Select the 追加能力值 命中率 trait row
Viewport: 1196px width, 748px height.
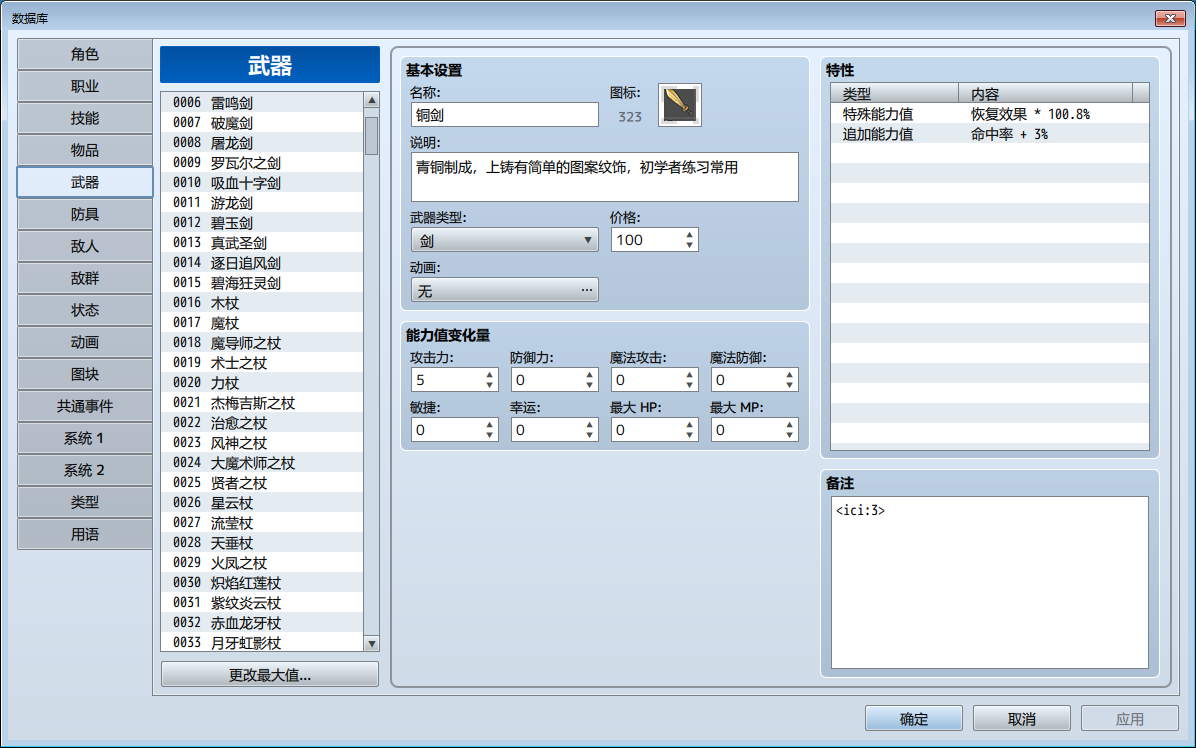click(x=989, y=134)
